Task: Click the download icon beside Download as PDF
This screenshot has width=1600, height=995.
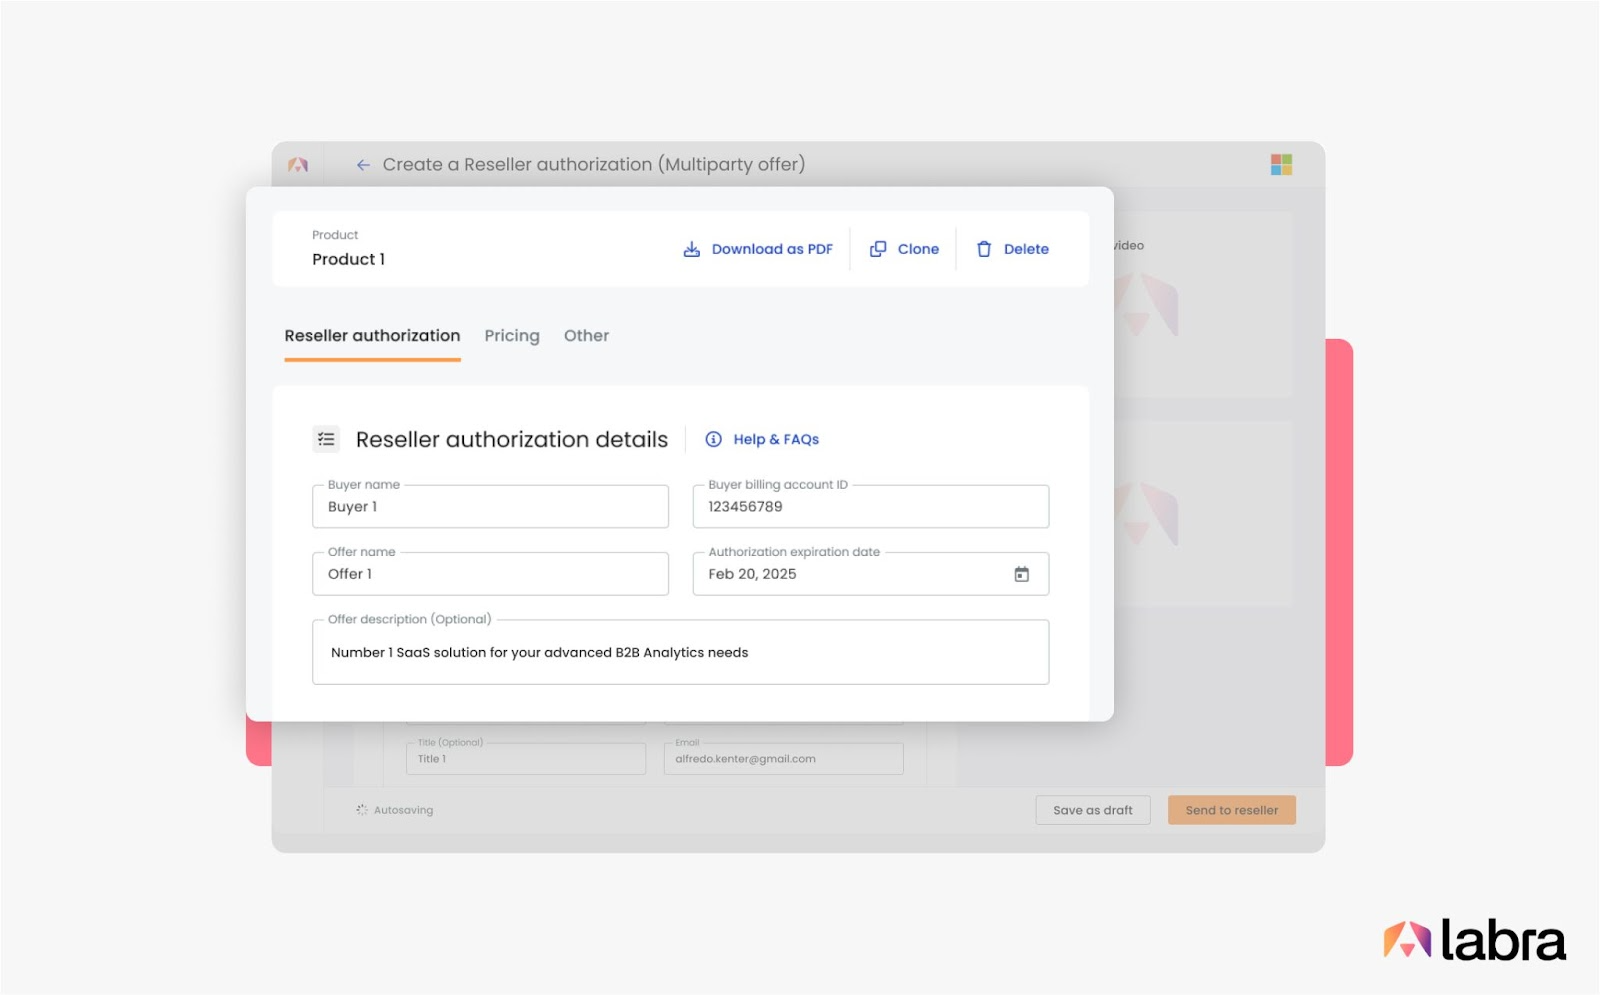Action: click(x=691, y=249)
